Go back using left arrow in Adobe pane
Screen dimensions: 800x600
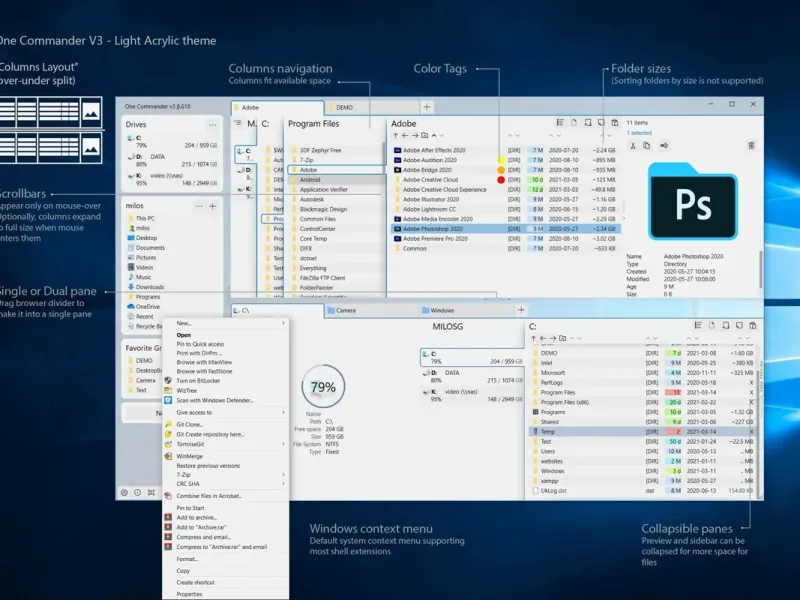coord(405,136)
